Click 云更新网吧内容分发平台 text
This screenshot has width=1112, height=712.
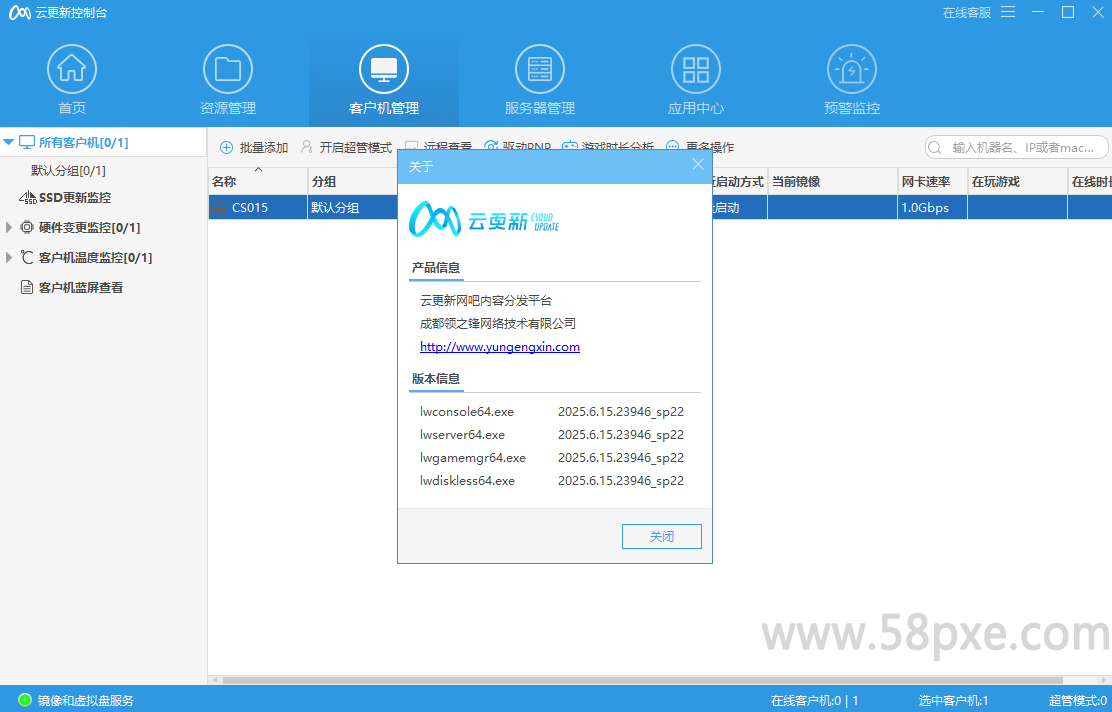[486, 301]
